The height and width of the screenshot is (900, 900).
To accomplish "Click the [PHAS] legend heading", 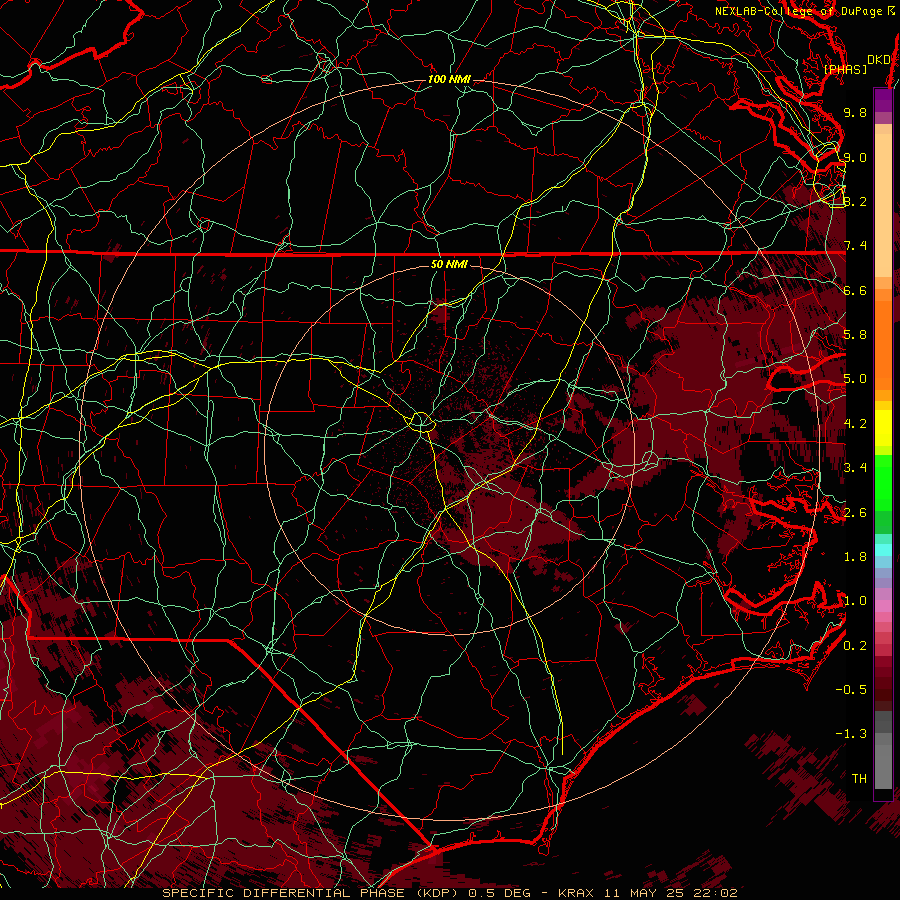I will [x=845, y=69].
